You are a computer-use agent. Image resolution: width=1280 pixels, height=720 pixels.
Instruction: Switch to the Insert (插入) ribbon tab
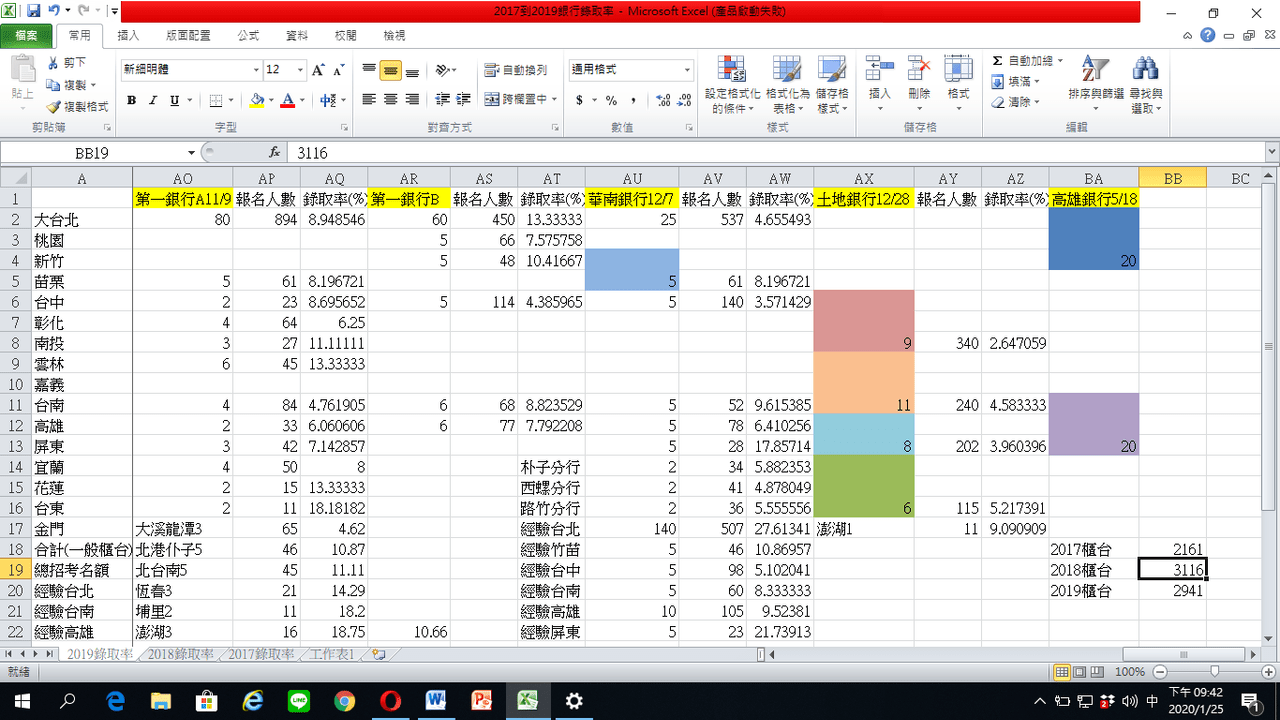(128, 35)
